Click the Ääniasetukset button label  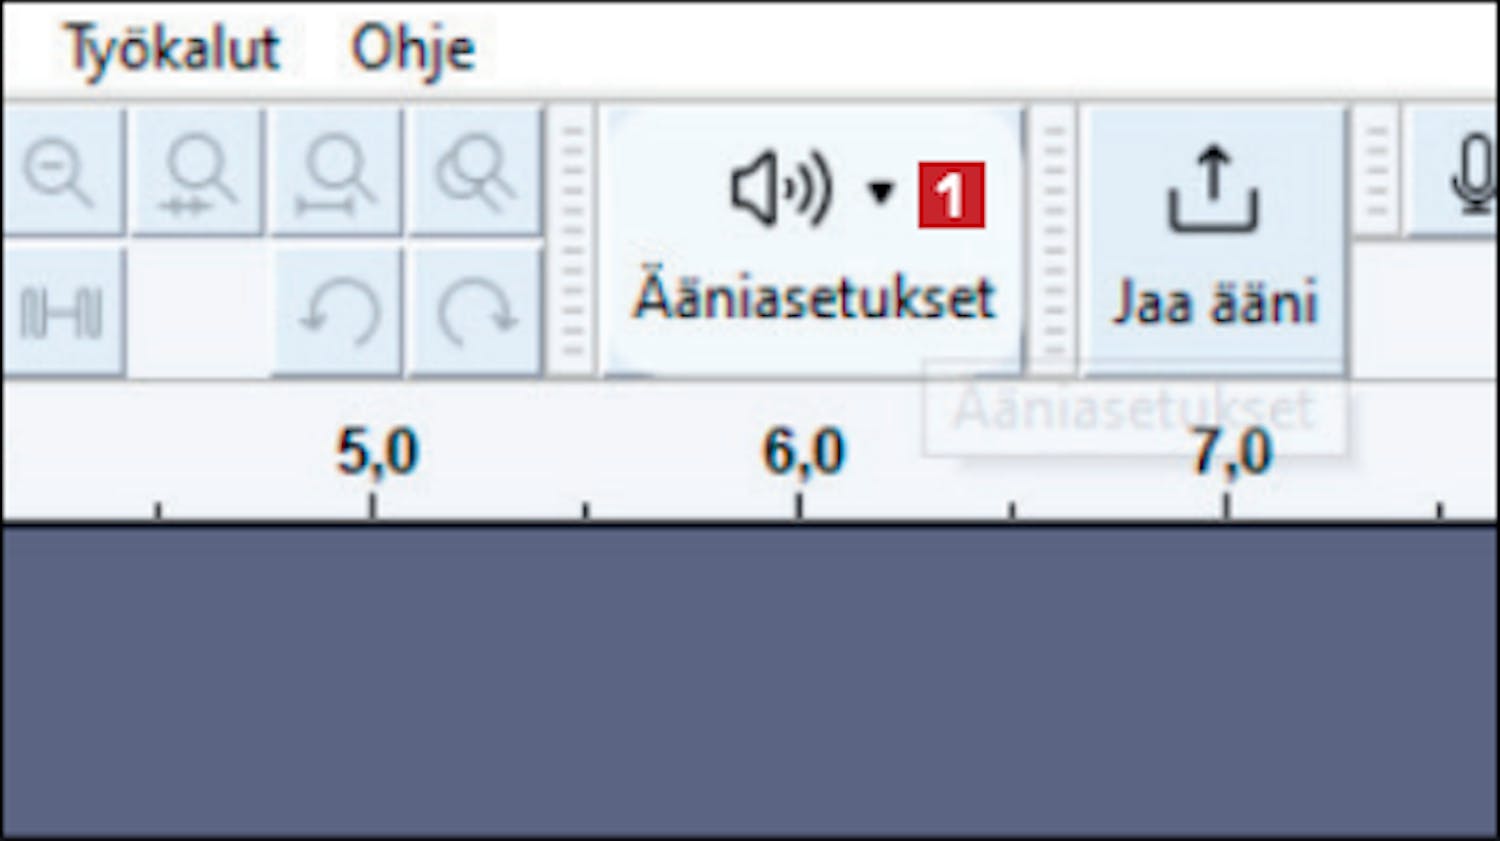[x=813, y=297]
